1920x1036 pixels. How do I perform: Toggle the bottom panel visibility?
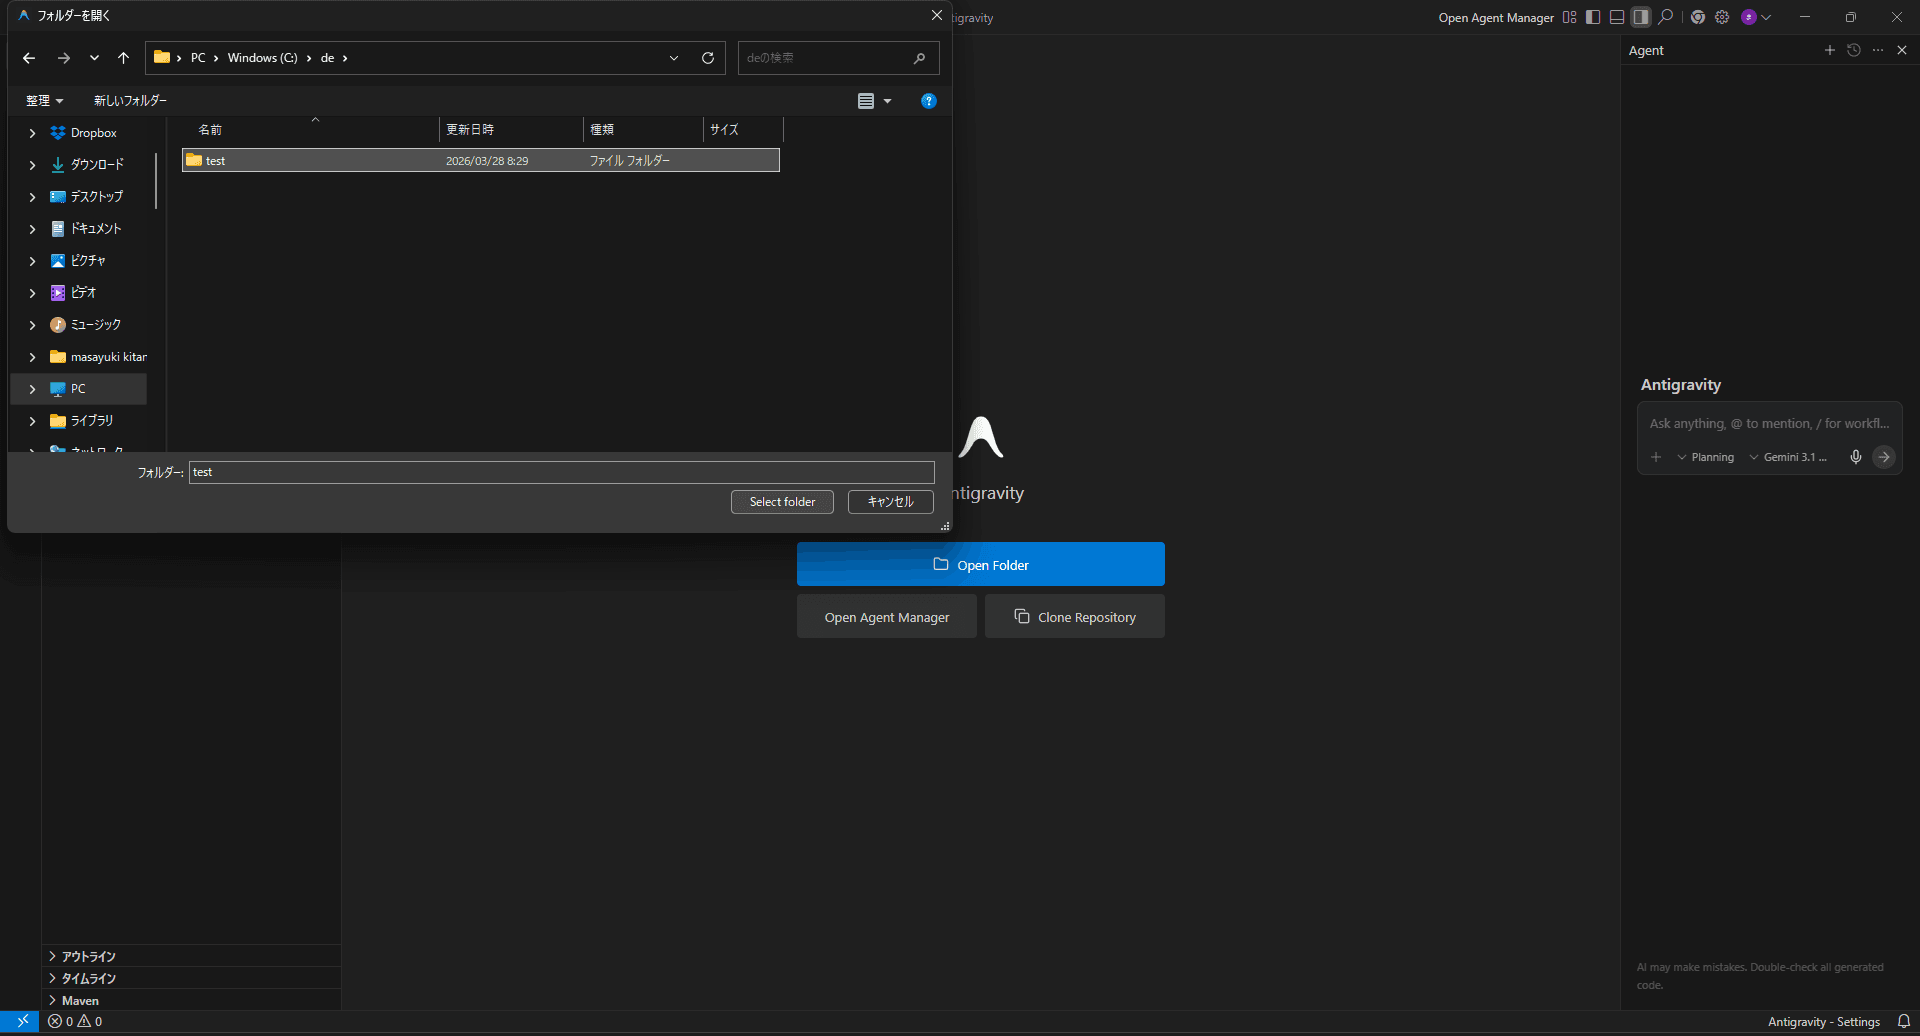(1617, 17)
